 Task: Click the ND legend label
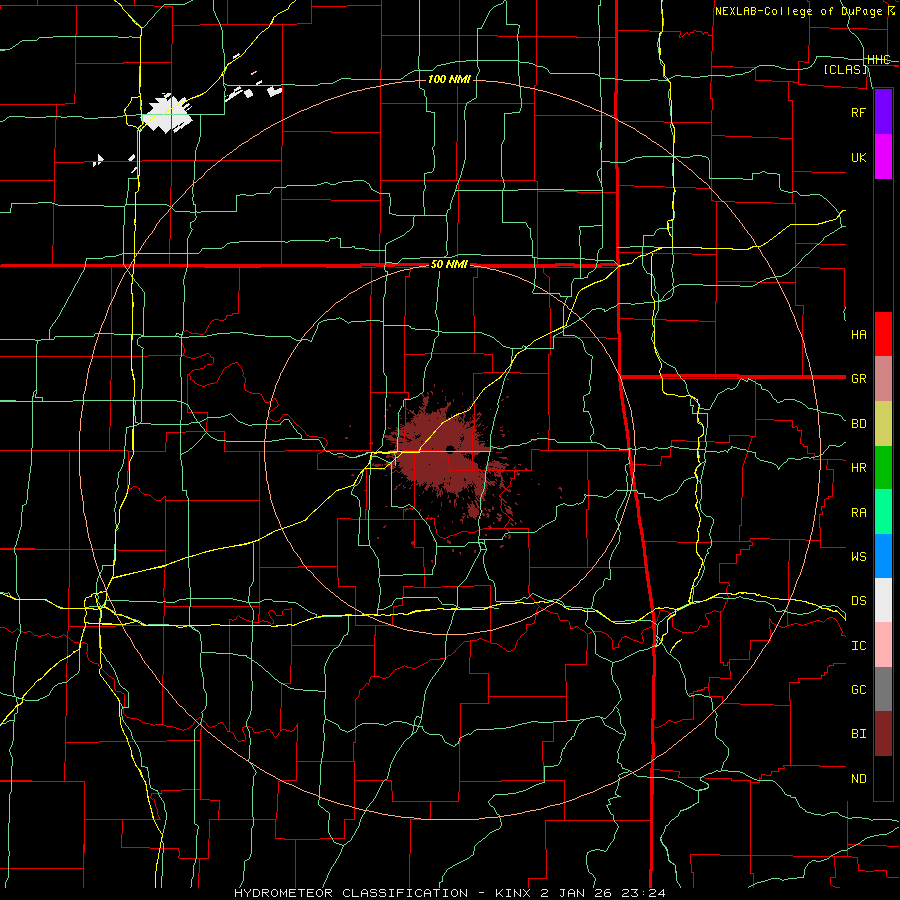point(858,779)
